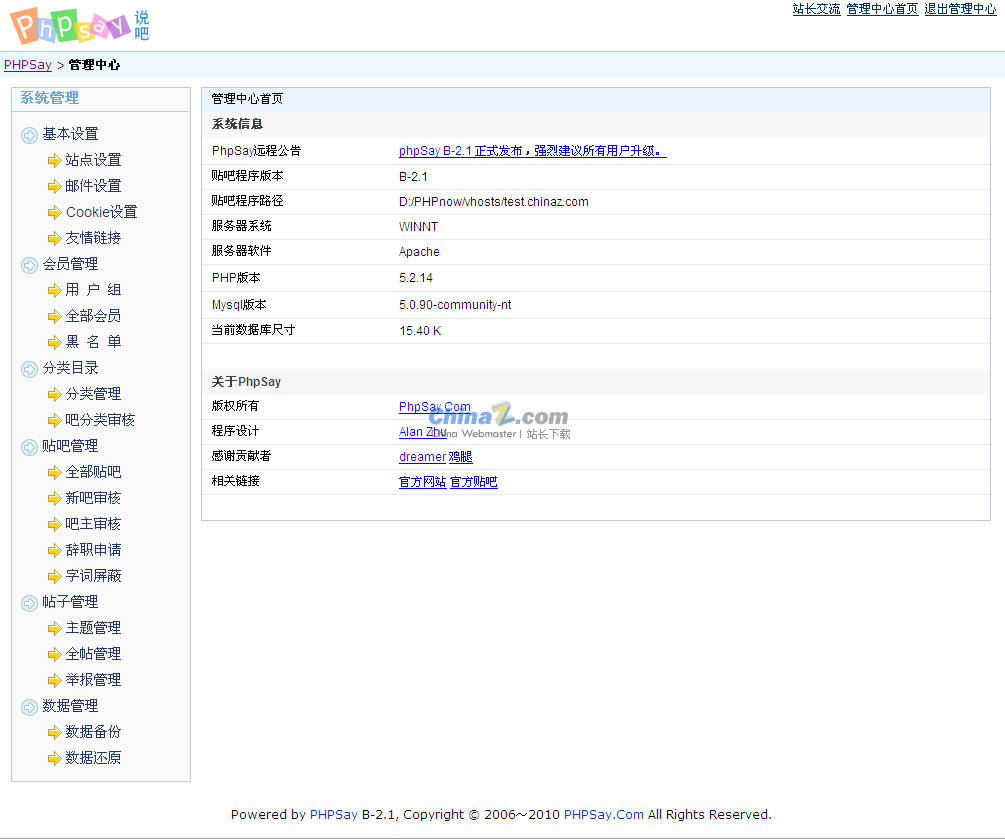Click the 贴吧管理 section heading

click(x=70, y=446)
